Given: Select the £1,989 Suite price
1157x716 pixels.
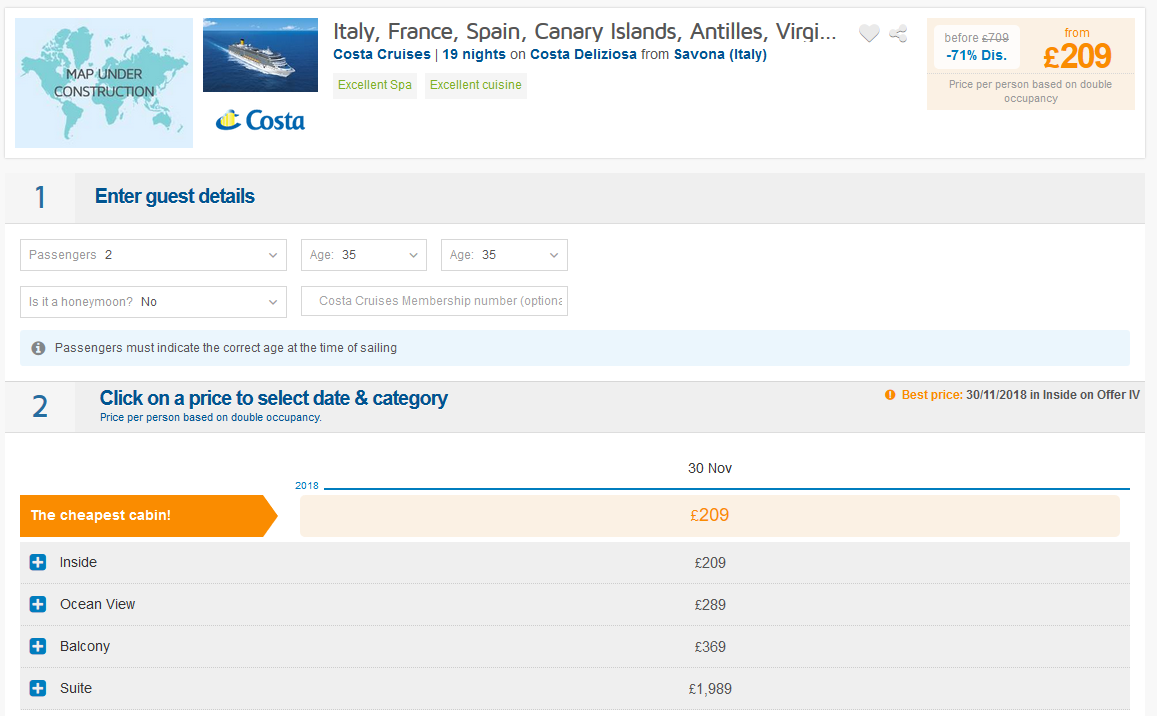Looking at the screenshot, I should (x=710, y=689).
